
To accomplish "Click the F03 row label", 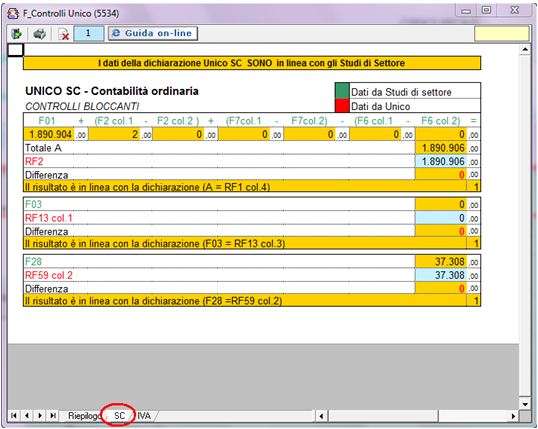I will (33, 205).
